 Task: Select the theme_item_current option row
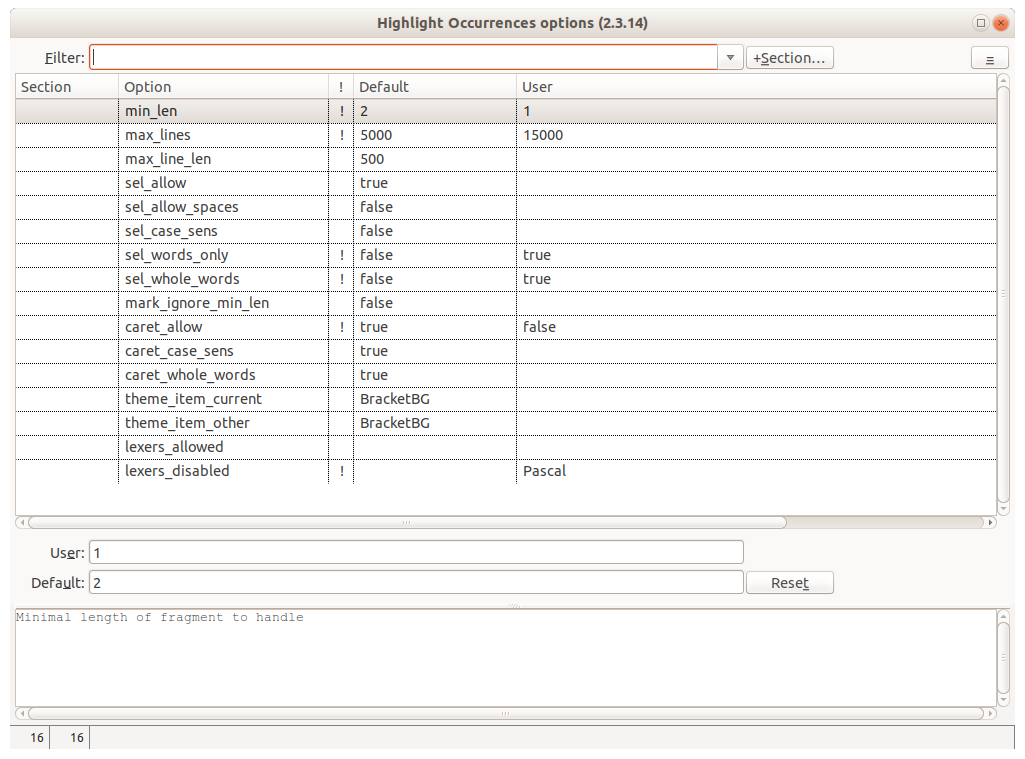(x=506, y=399)
